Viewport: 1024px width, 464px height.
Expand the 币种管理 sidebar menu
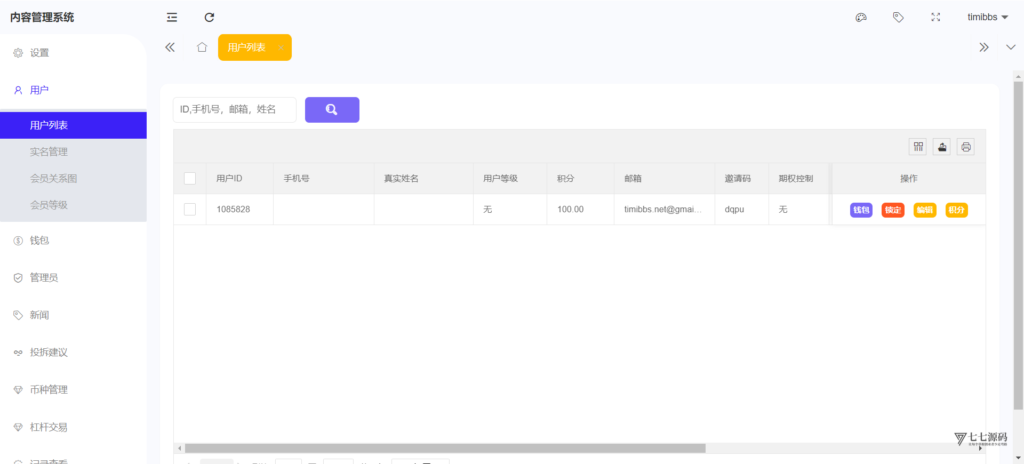(x=73, y=389)
